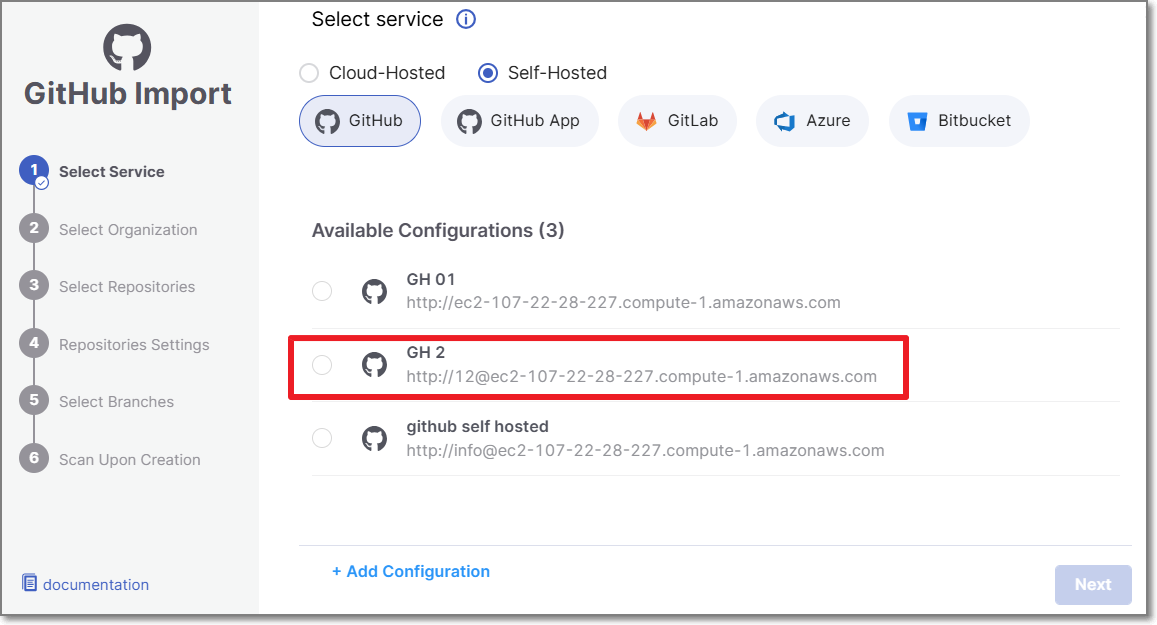Viewport: 1157px width, 625px height.
Task: Click the info icon beside Select service
Action: coord(466,19)
